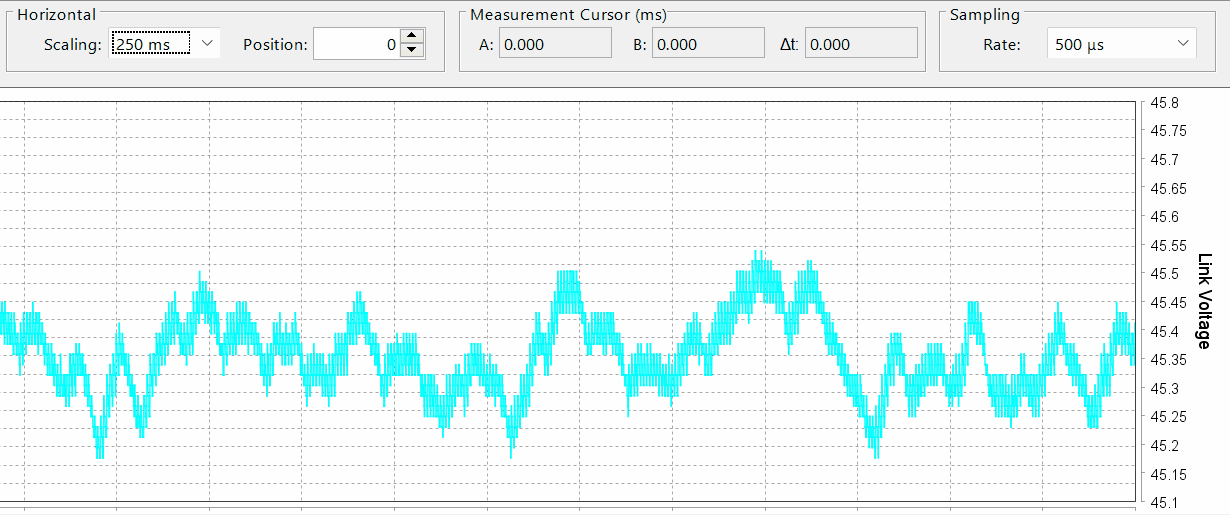The width and height of the screenshot is (1230, 515).
Task: Click the 45.2 tick label on the axis
Action: [1163, 445]
